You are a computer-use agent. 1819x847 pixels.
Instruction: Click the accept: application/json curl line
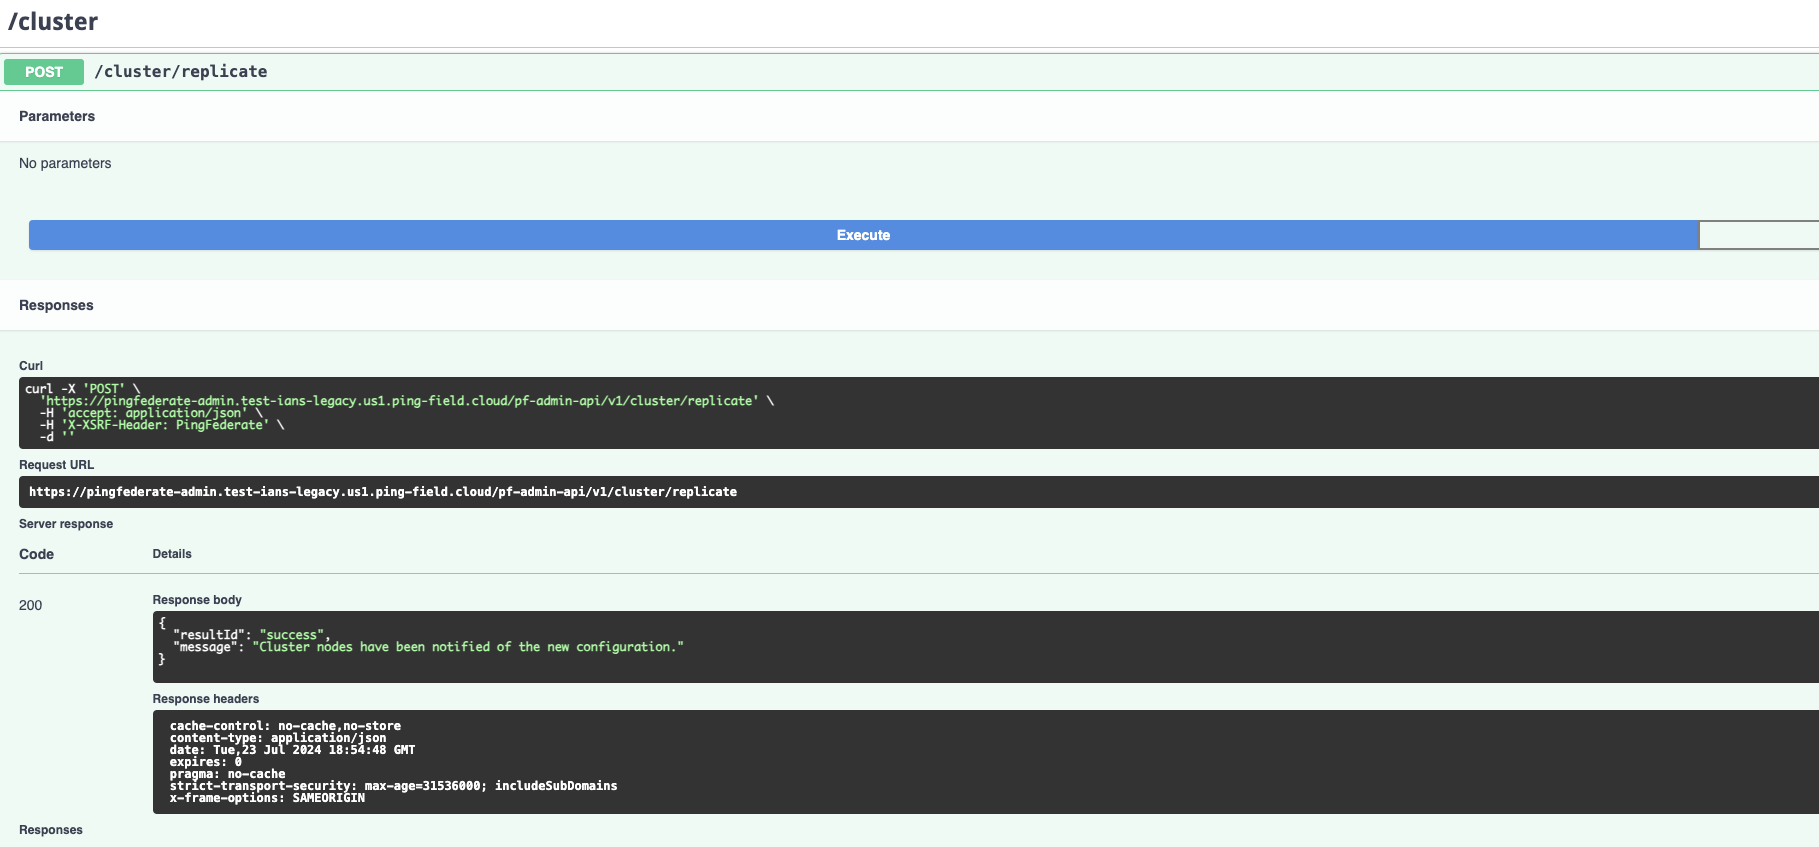(151, 413)
